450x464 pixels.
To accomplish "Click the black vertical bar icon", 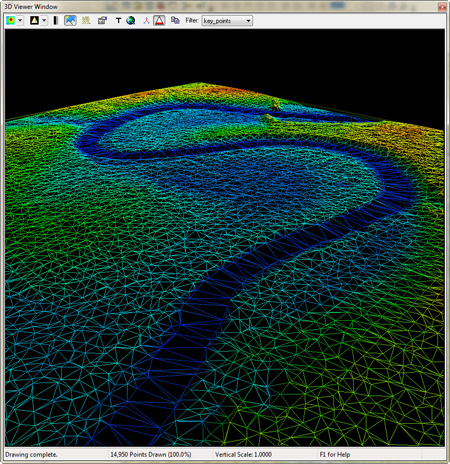I will [56, 21].
